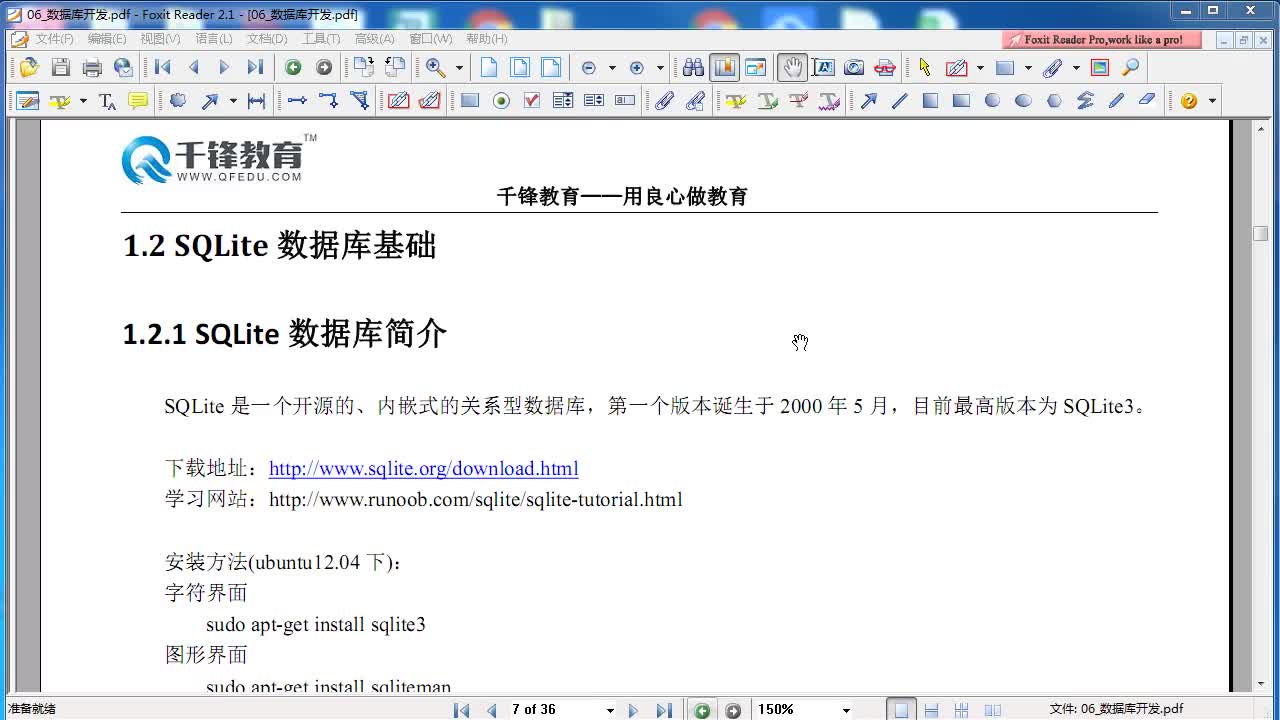Click the Email document icon
The height and width of the screenshot is (720, 1280).
click(x=123, y=68)
